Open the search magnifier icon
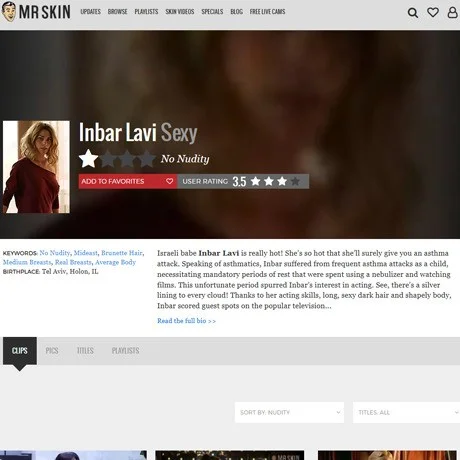Viewport: 460px width, 460px height. click(413, 13)
